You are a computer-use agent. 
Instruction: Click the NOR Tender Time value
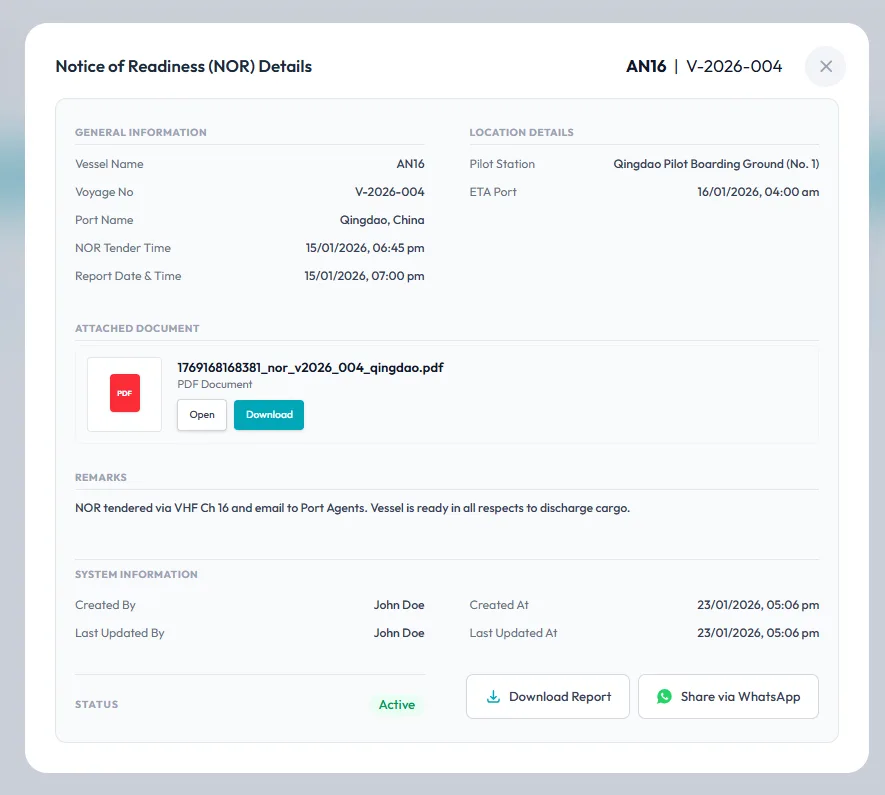pyautogui.click(x=365, y=248)
